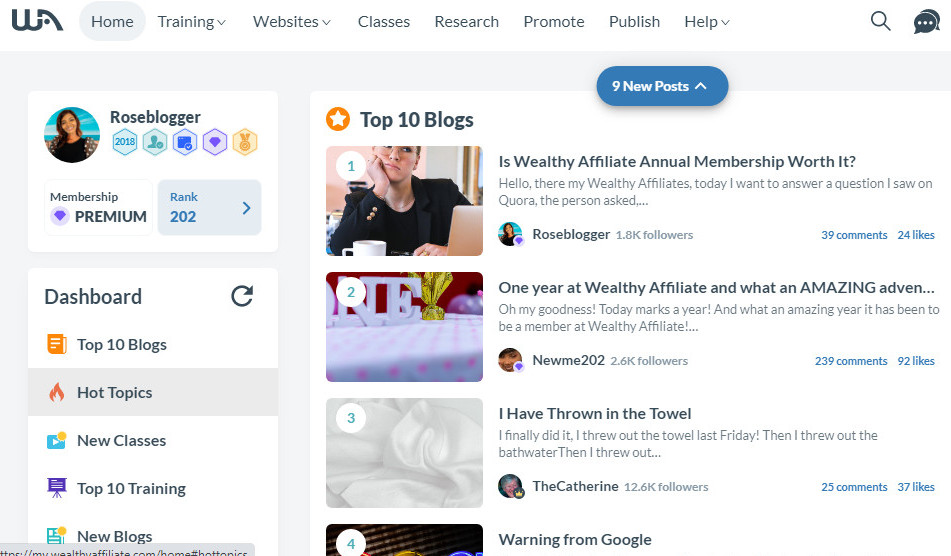951x556 pixels.
Task: View 239 comments on Newme202's post
Action: [x=851, y=361]
